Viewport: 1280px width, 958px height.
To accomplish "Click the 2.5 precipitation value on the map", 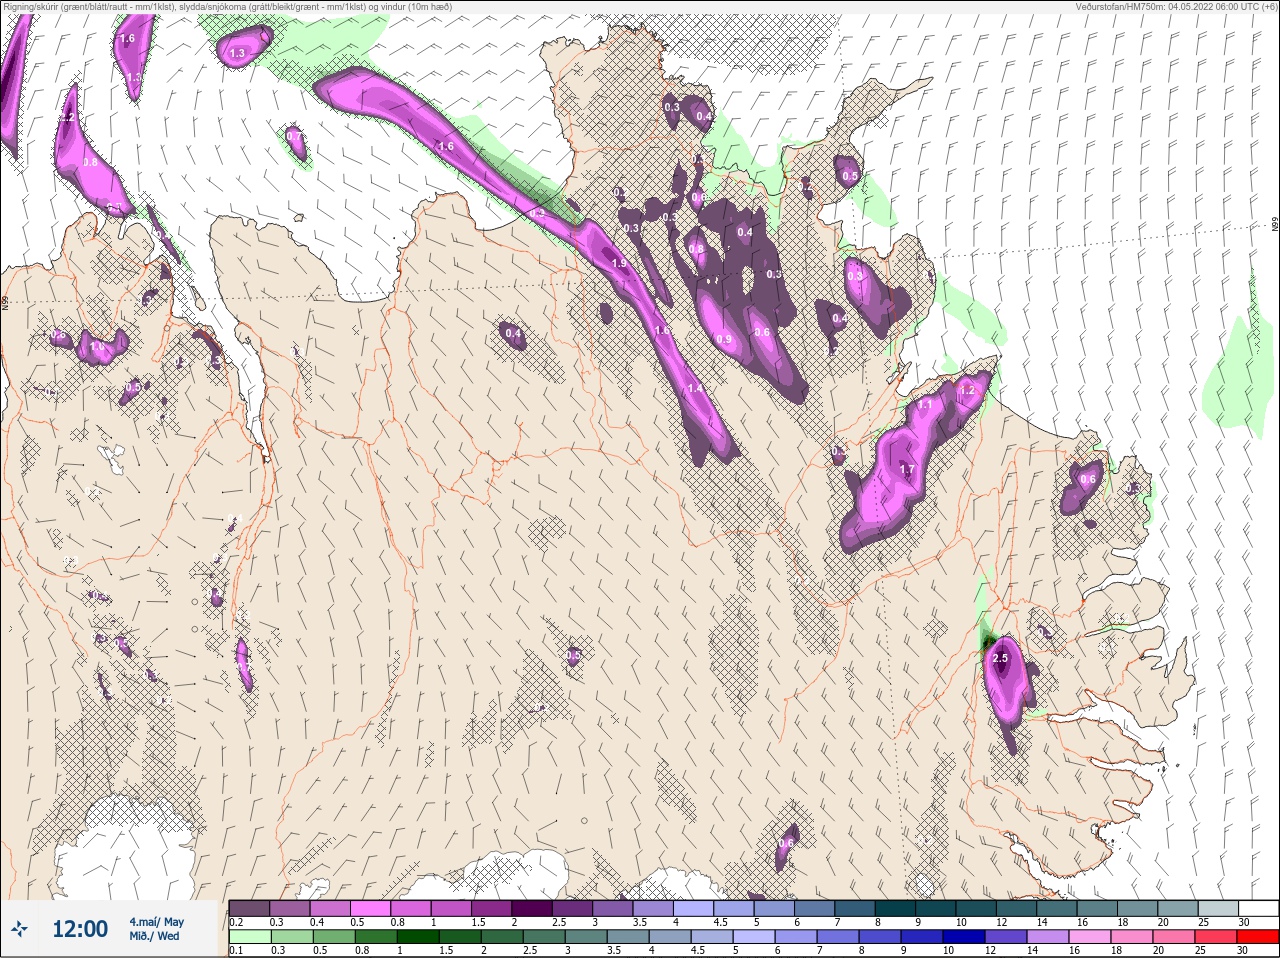I will [1000, 658].
